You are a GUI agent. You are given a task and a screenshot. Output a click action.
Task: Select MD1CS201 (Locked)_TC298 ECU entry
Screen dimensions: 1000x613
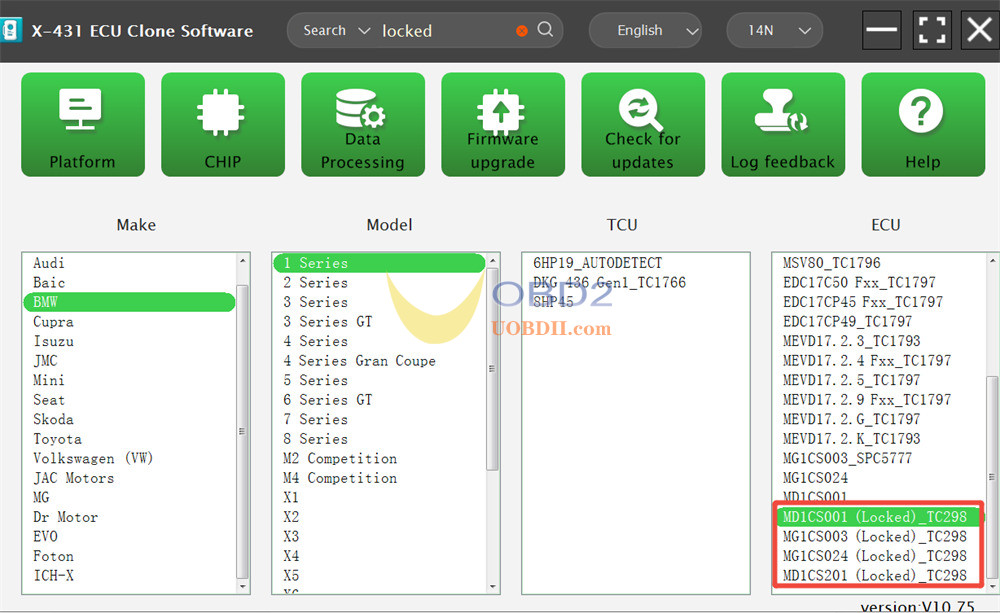click(875, 576)
